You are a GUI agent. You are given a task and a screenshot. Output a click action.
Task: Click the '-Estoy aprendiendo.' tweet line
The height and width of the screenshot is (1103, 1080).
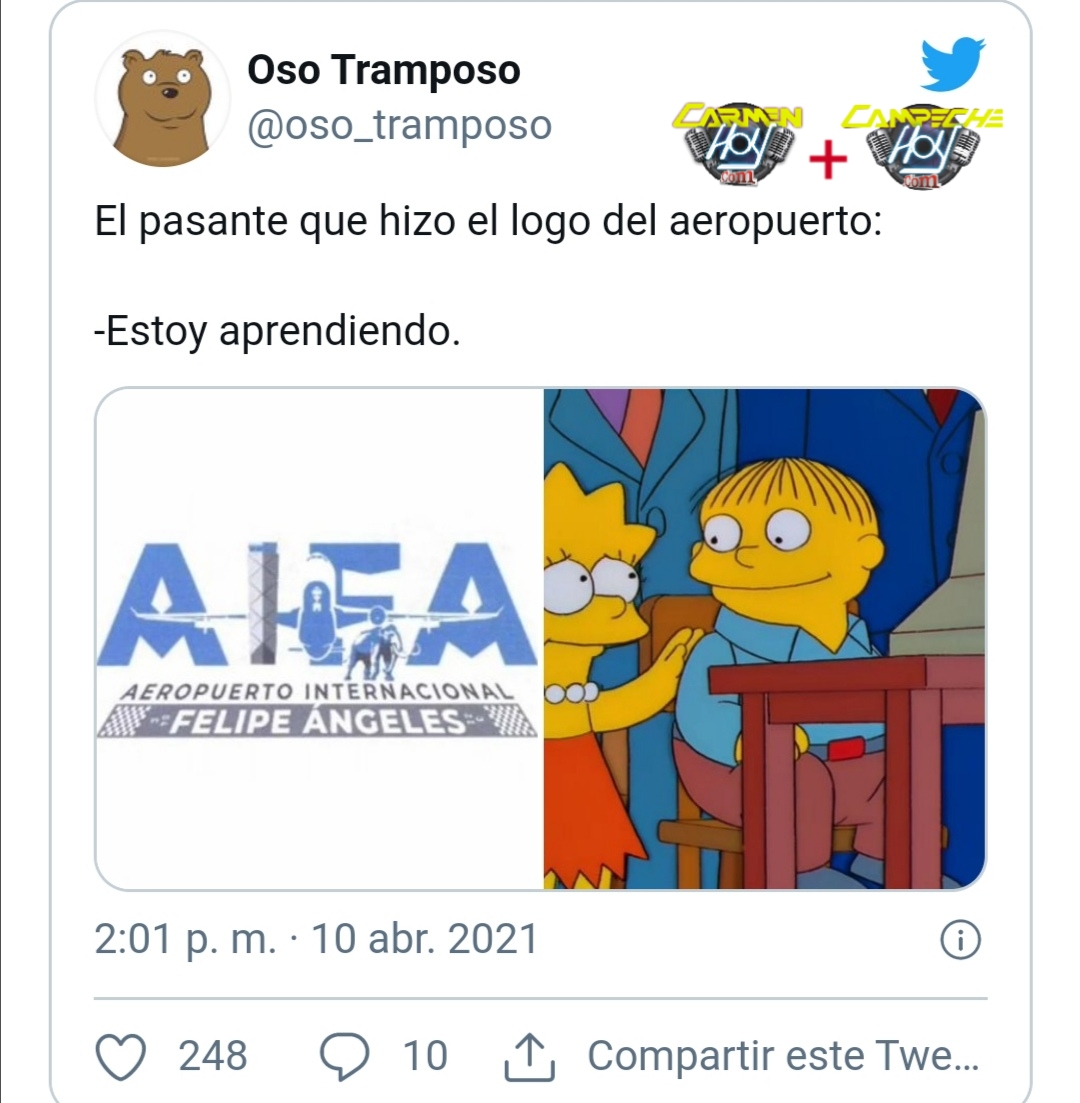coord(277,331)
